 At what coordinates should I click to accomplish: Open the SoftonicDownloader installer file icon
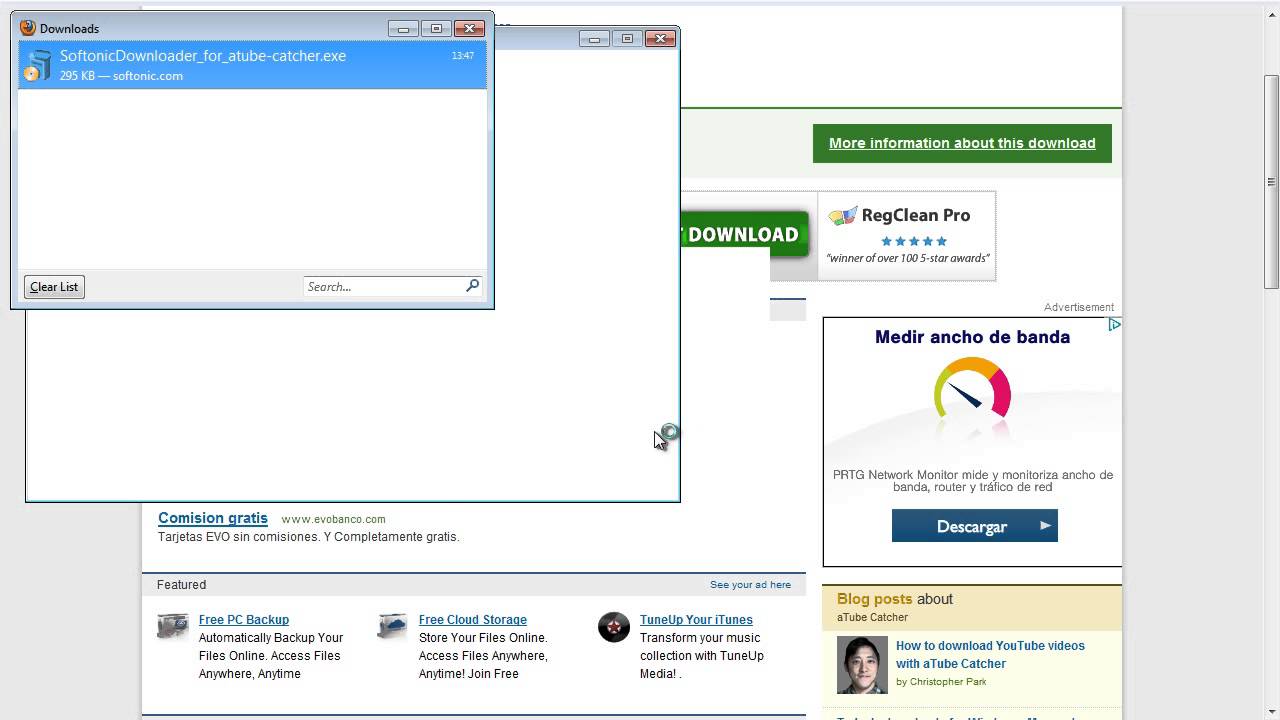[x=38, y=65]
